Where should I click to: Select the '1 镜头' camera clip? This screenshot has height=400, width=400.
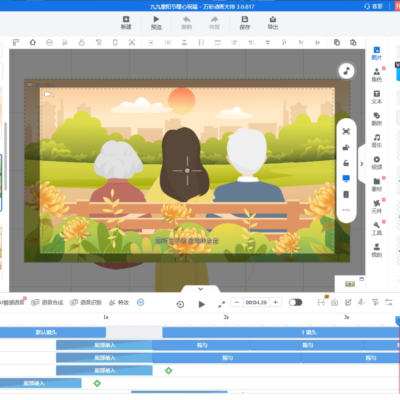281,332
